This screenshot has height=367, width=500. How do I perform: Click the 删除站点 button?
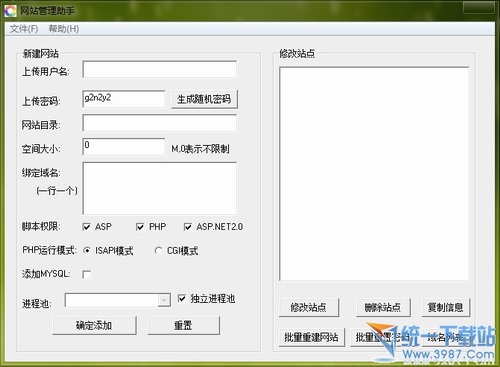383,307
